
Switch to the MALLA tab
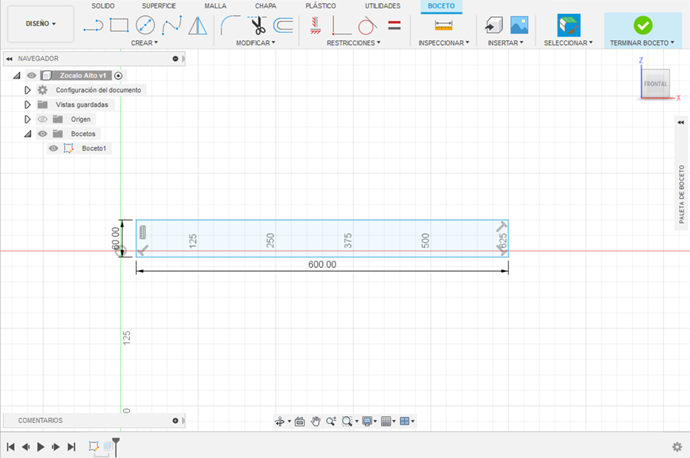coord(215,6)
